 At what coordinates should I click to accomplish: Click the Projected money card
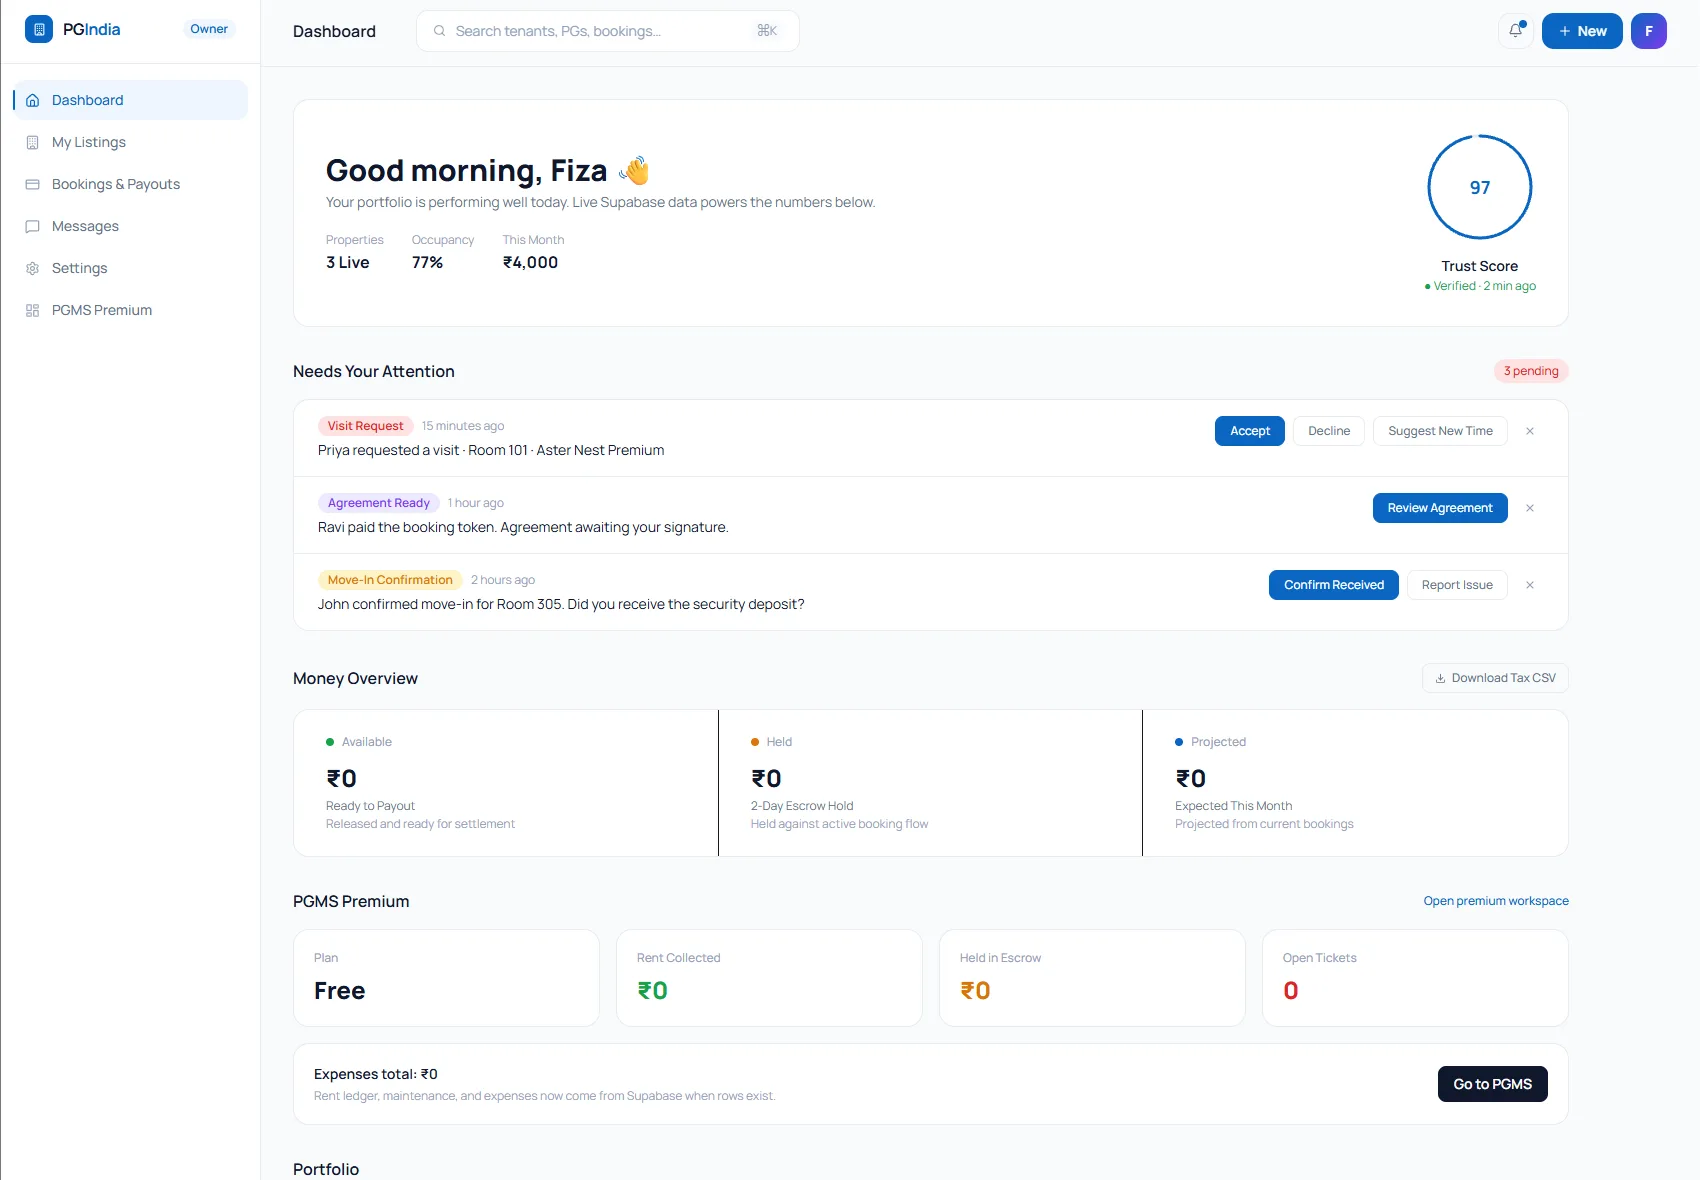point(1355,783)
